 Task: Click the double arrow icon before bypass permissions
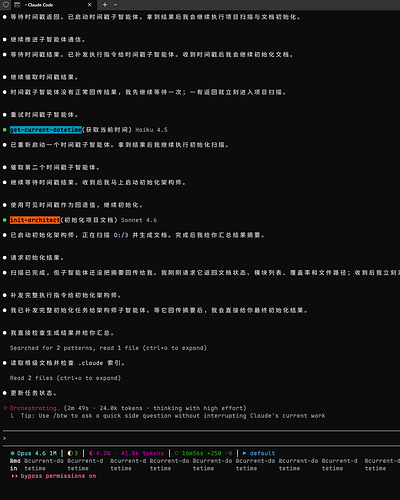(x=14, y=476)
